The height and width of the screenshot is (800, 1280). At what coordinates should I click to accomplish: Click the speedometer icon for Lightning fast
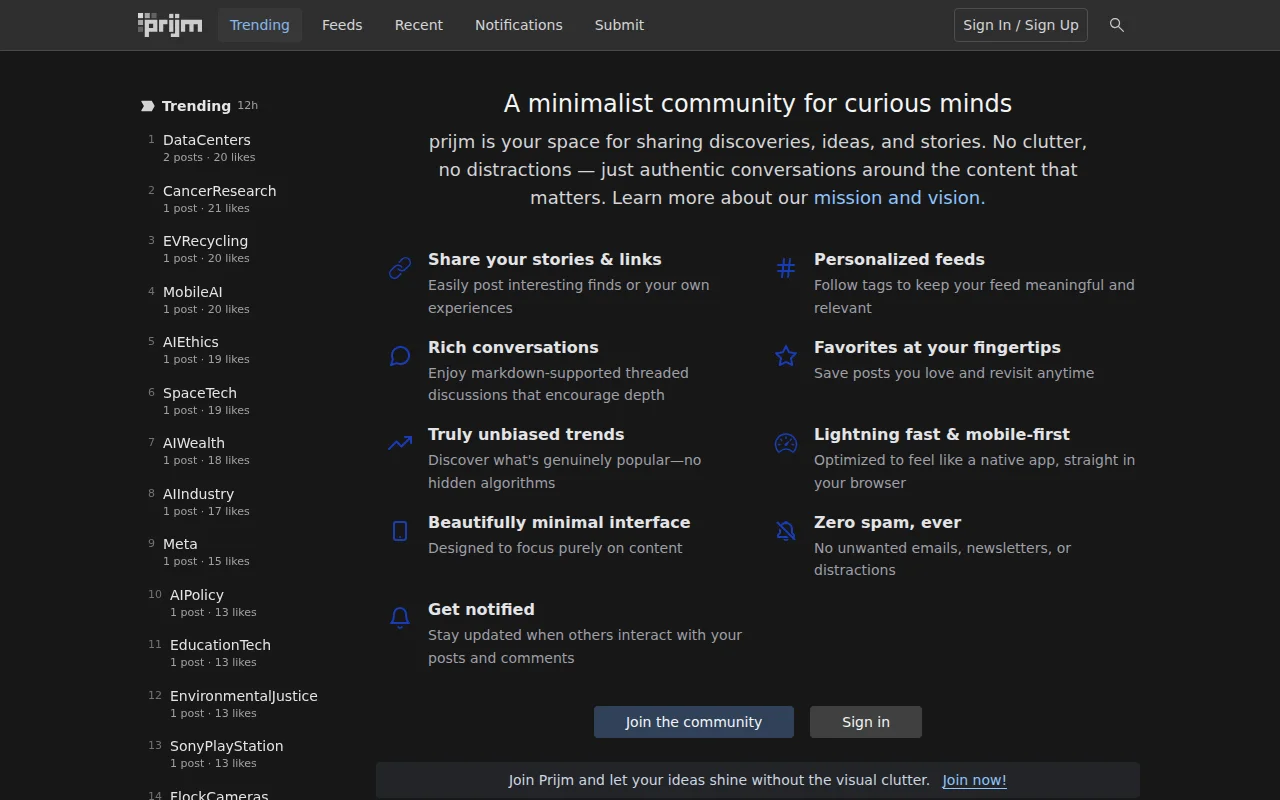[x=786, y=443]
